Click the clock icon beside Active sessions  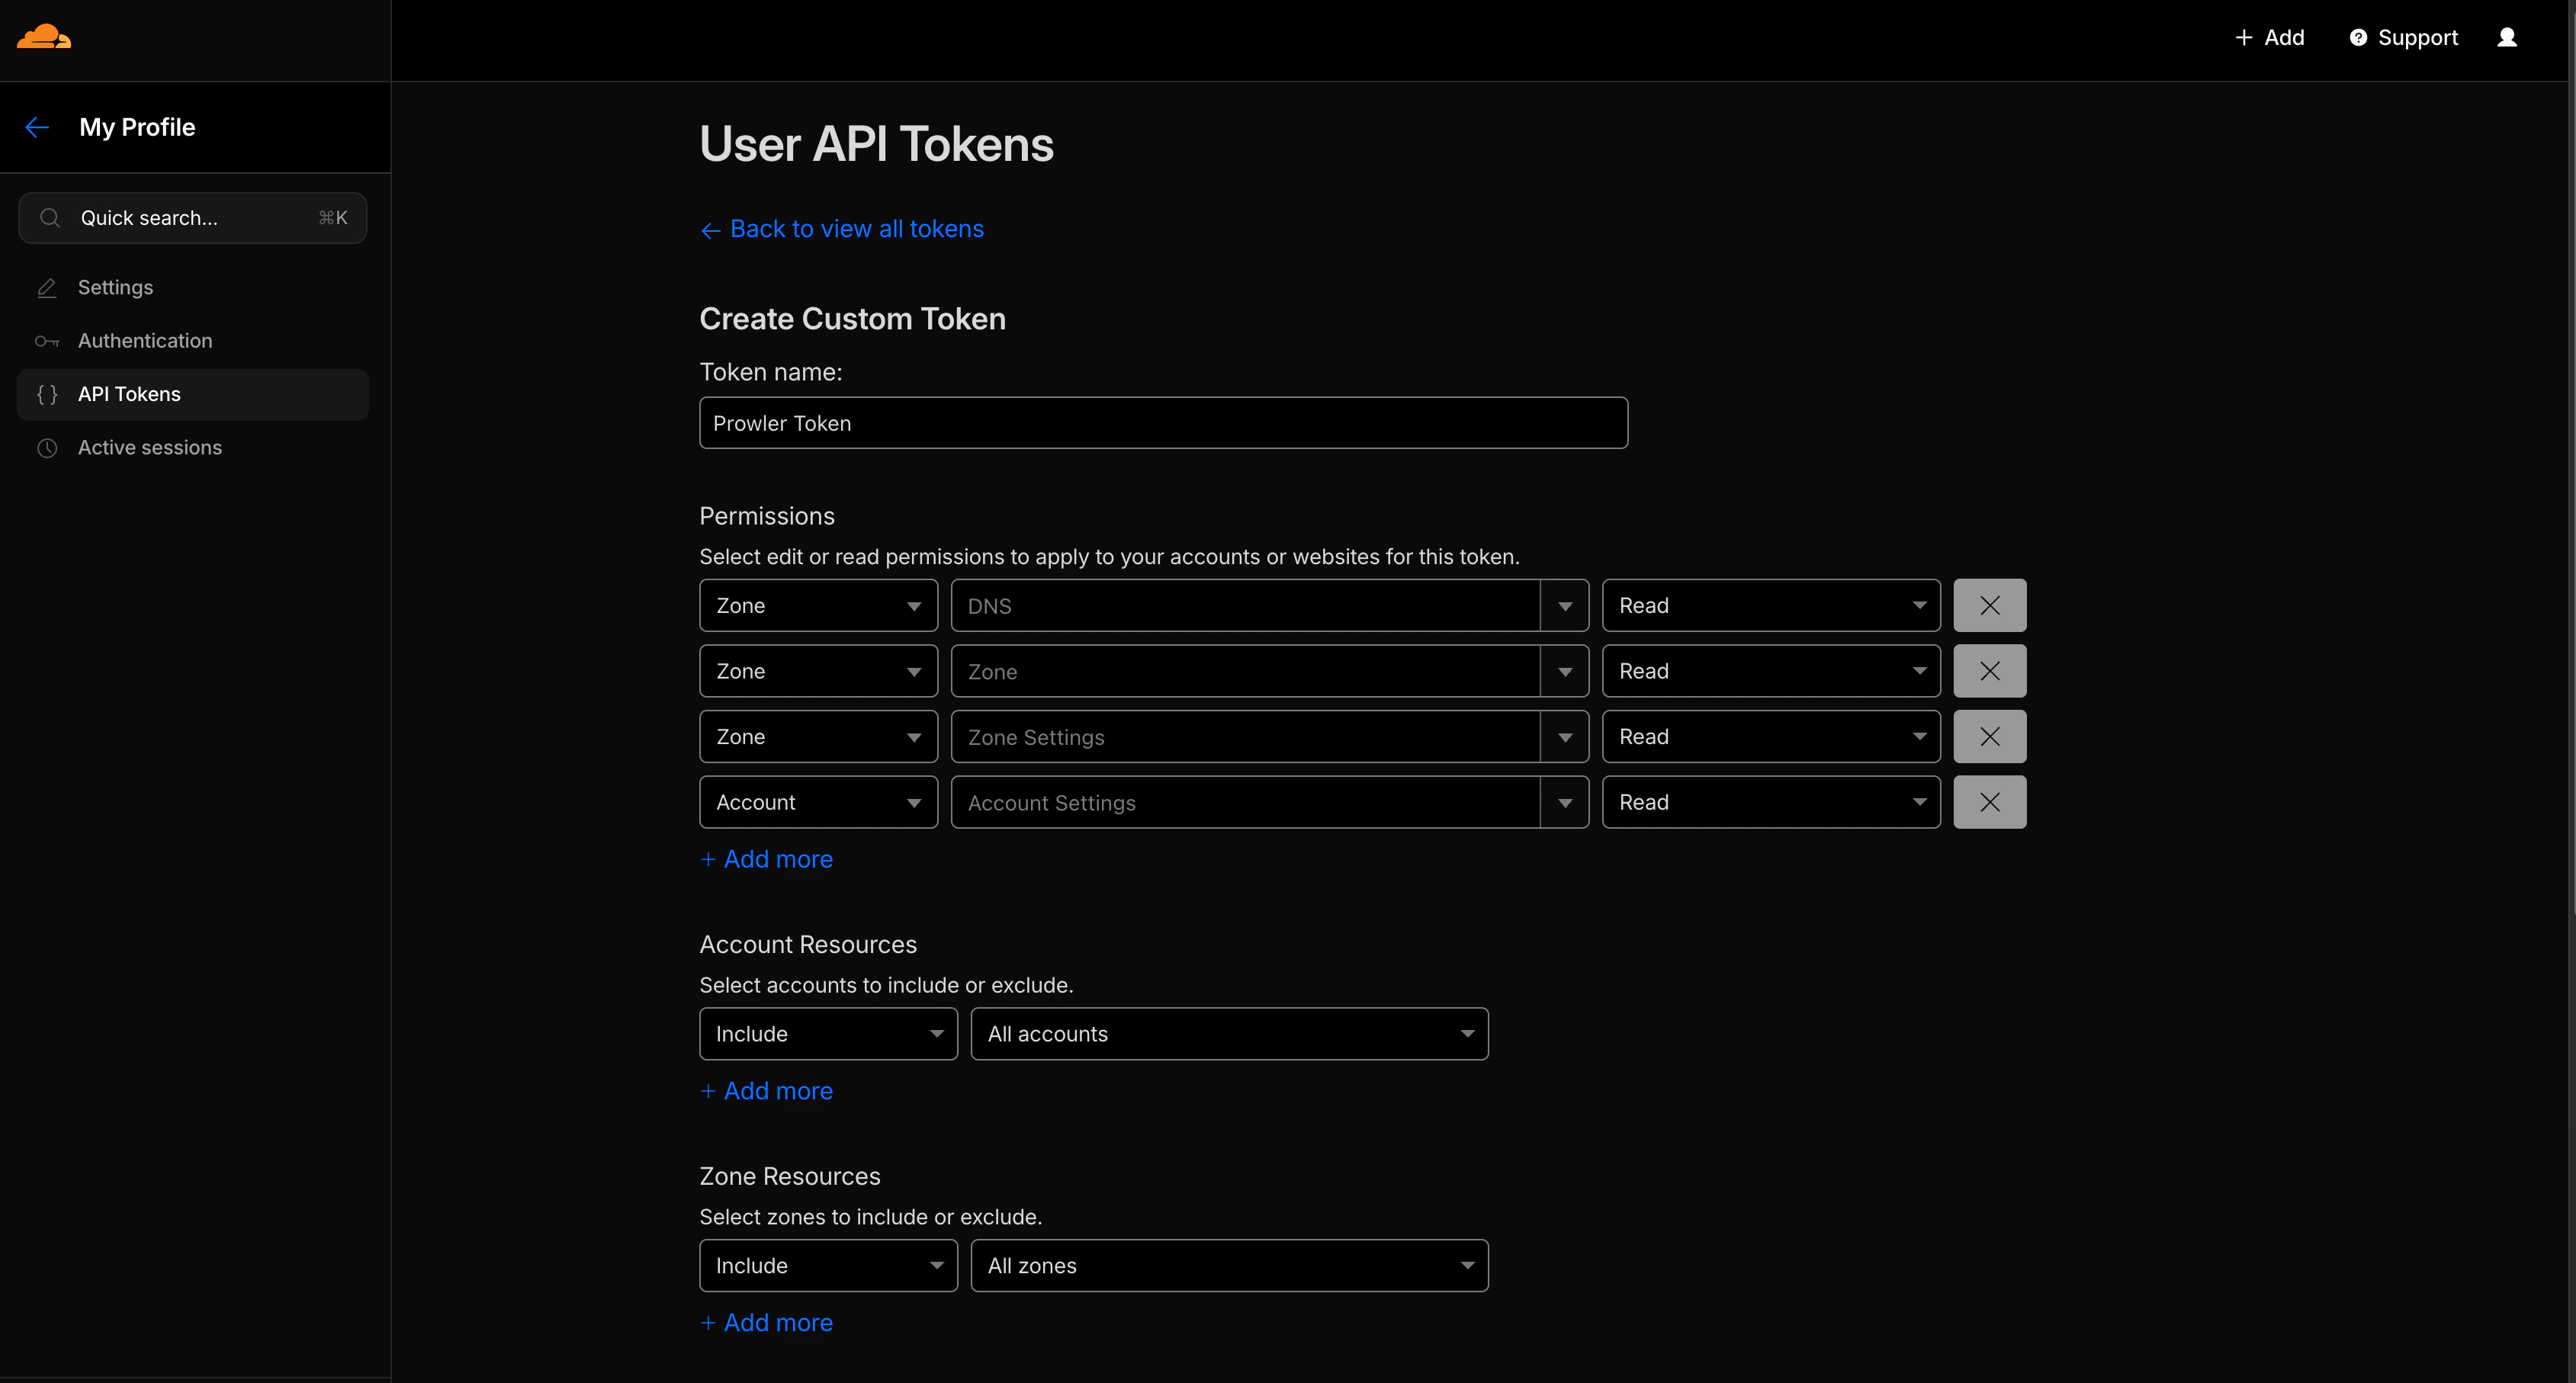pyautogui.click(x=46, y=448)
